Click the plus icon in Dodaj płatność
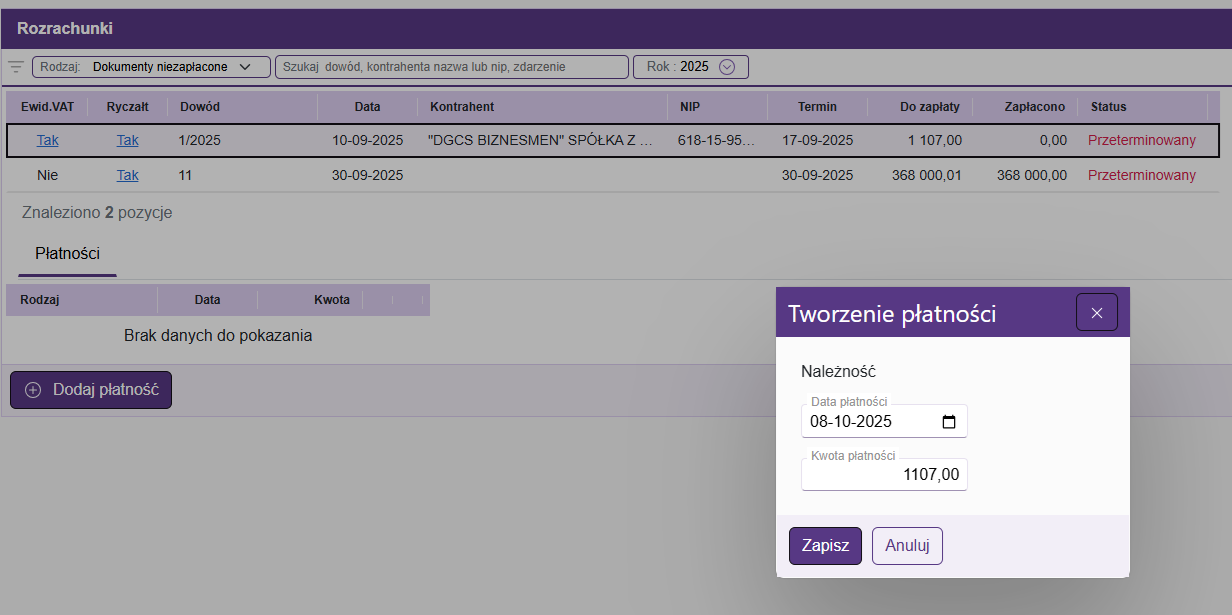The image size is (1232, 615). tap(33, 390)
